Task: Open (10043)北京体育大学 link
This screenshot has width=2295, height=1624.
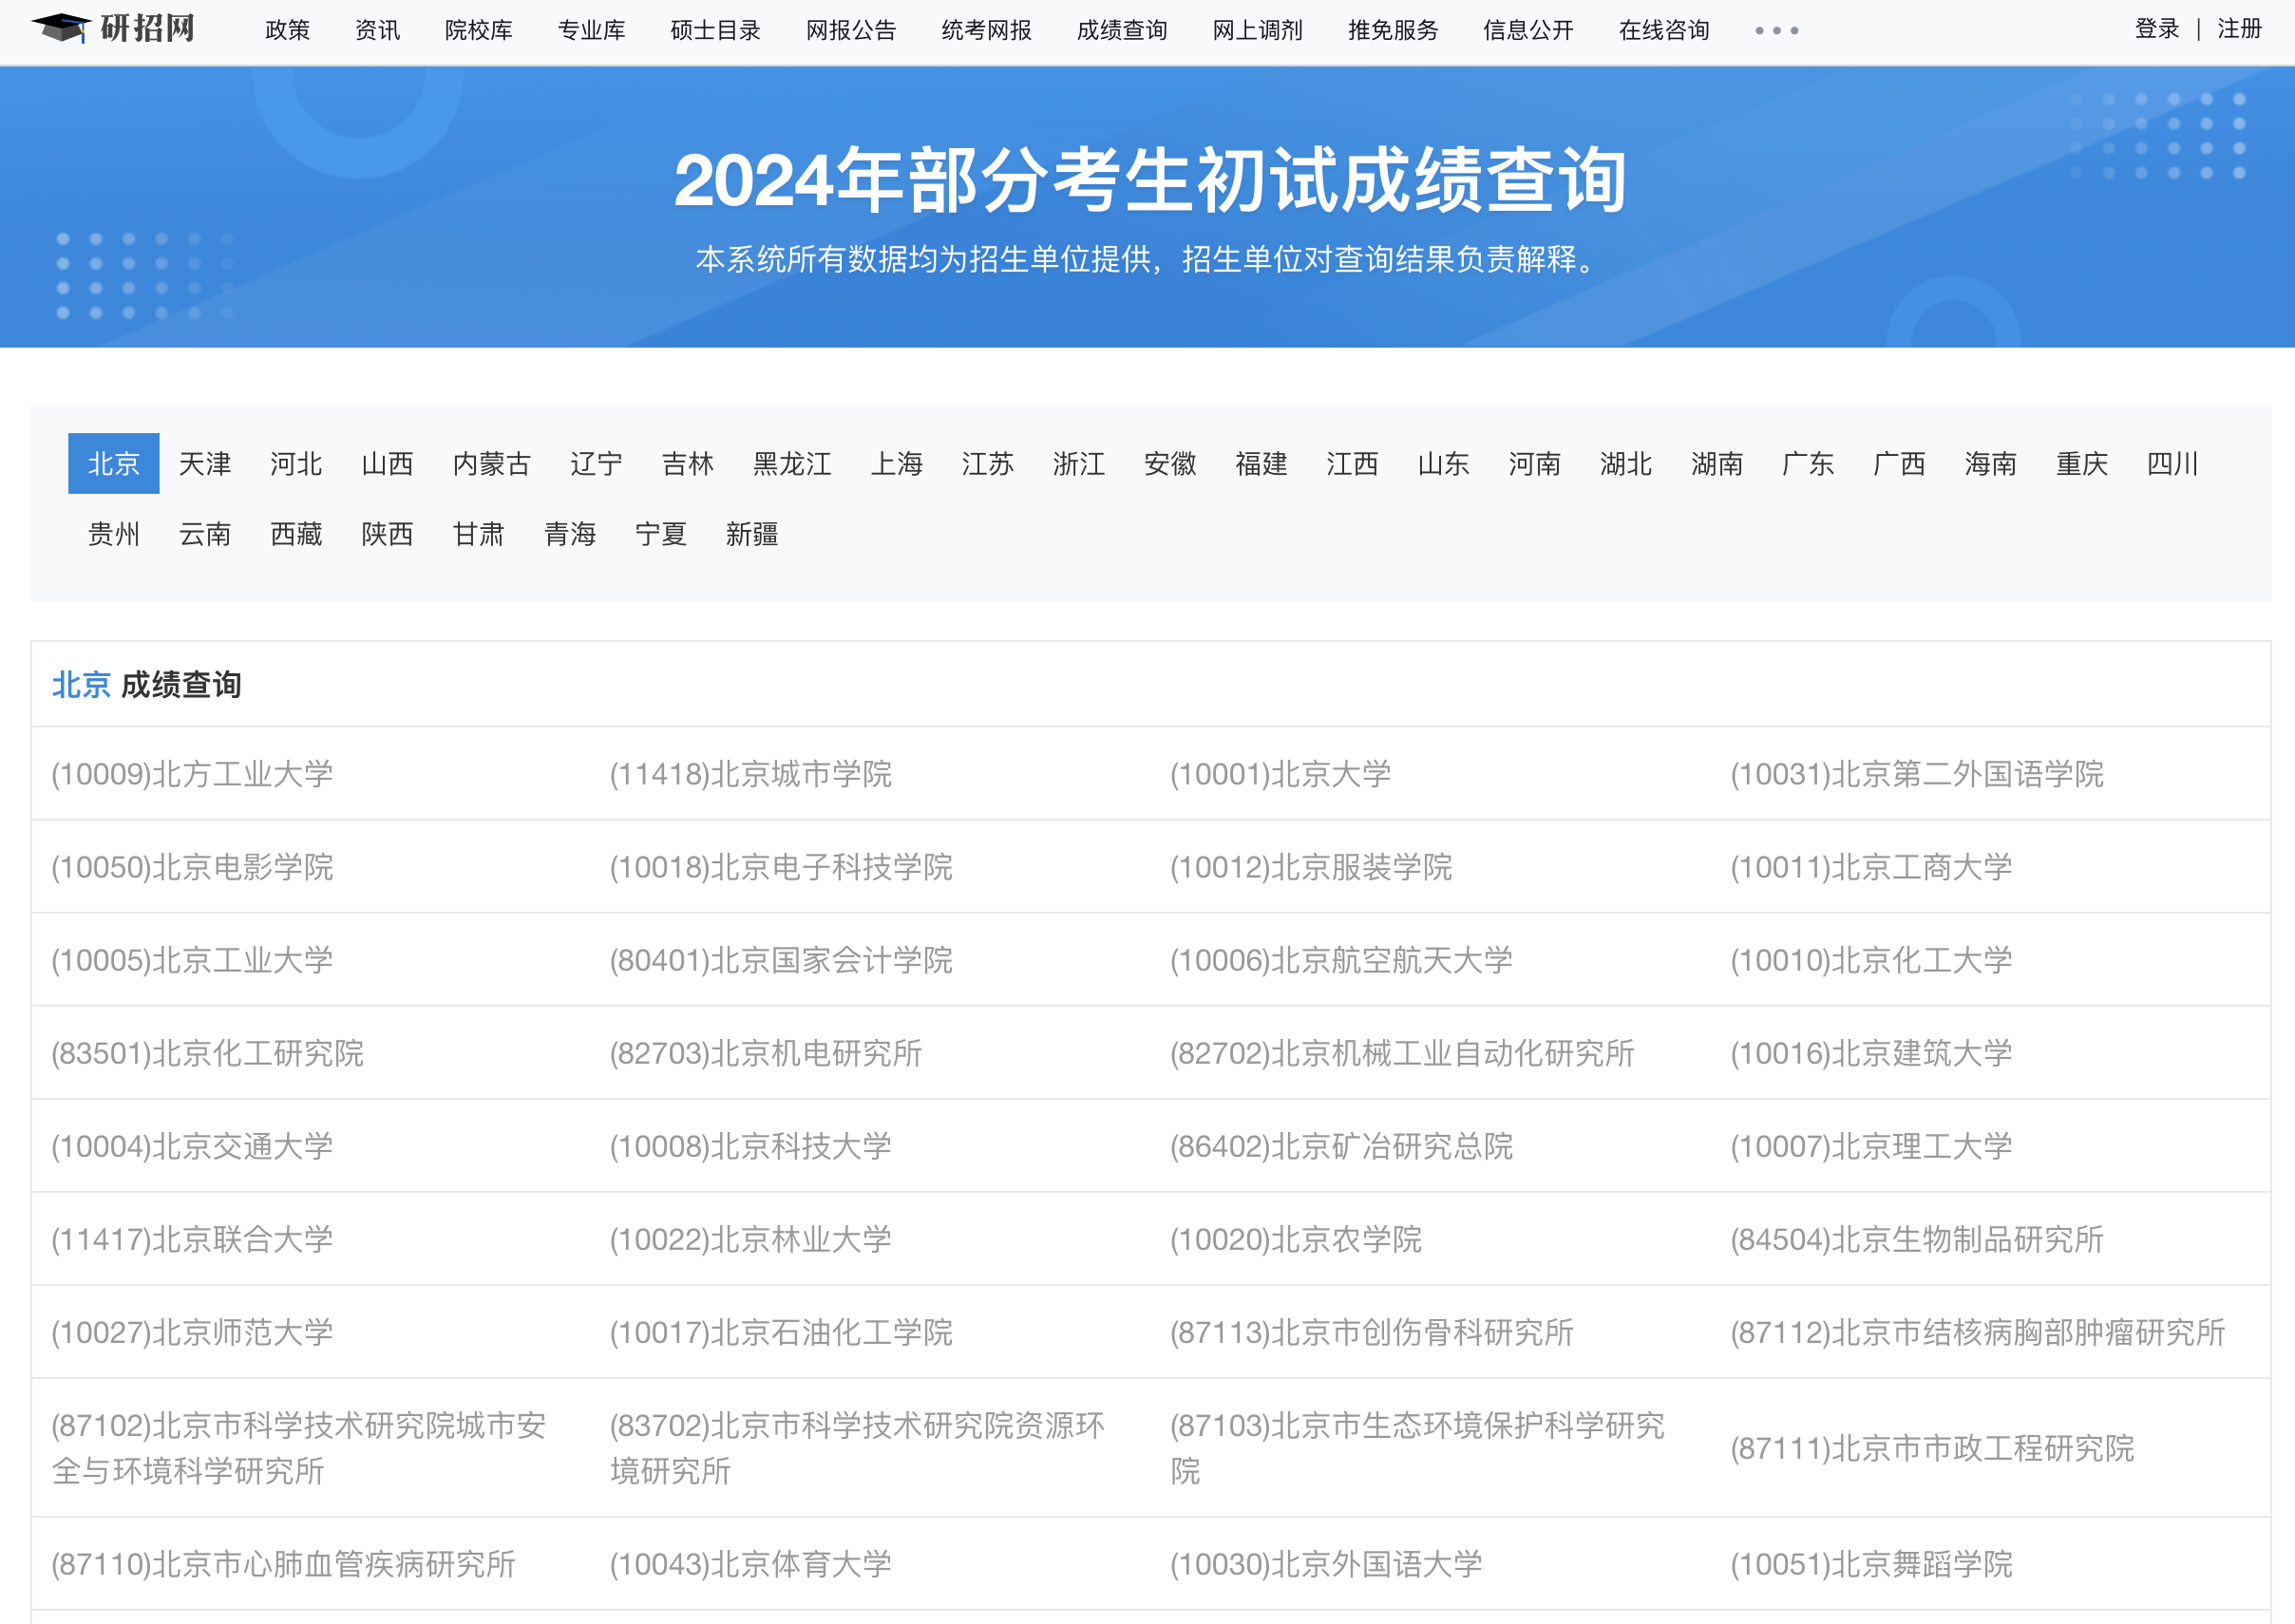Action: click(x=750, y=1564)
